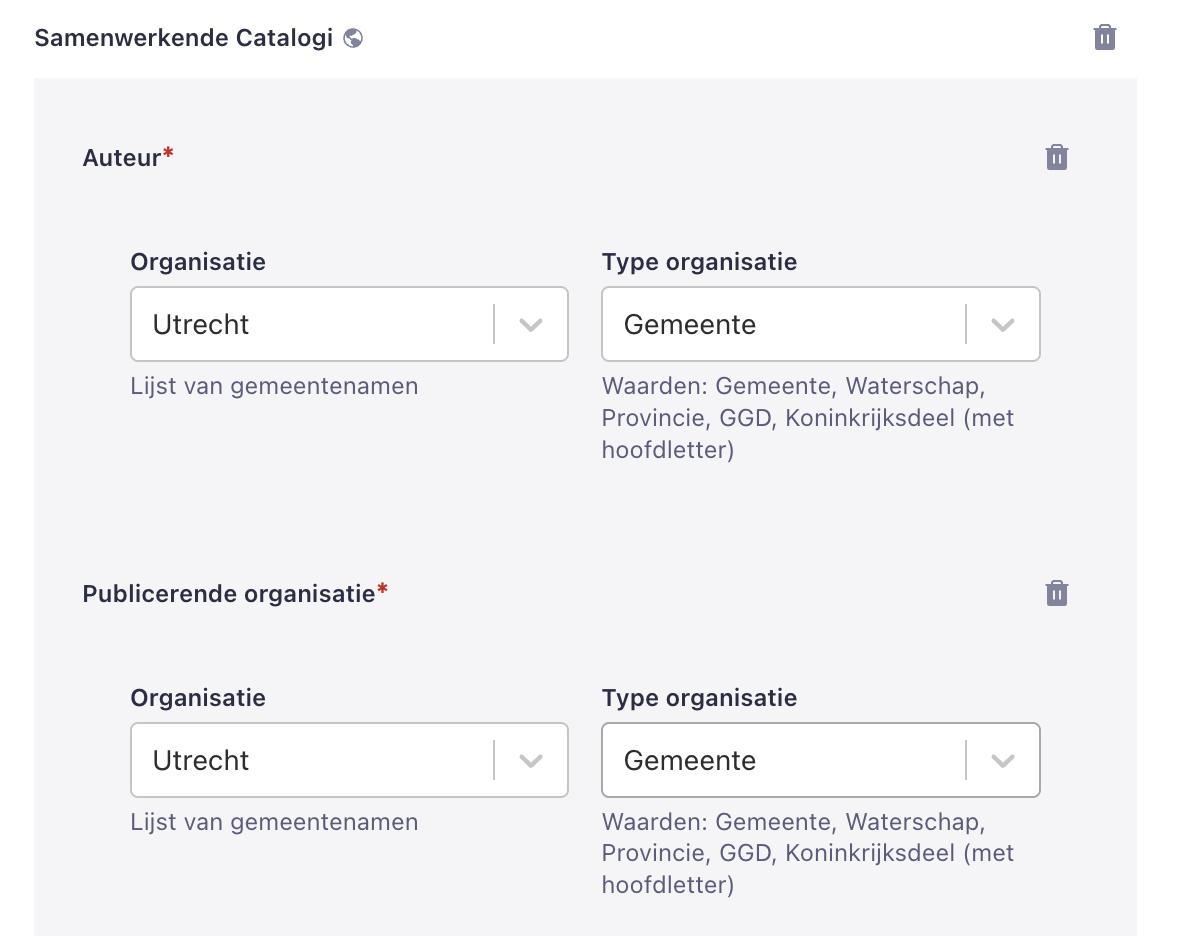This screenshot has width=1178, height=936.
Task: Open Publicerende organisatie's Type organisatie dropdown arrow
Action: coord(1003,760)
